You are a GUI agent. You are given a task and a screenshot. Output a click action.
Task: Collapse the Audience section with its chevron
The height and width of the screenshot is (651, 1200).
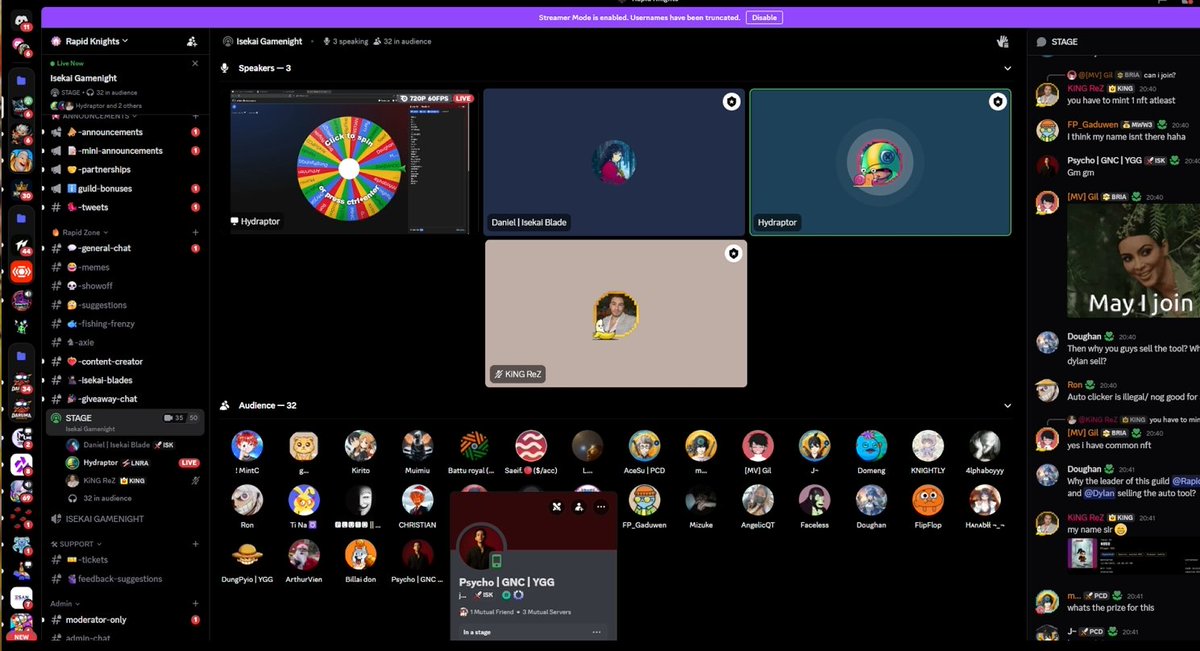[x=1007, y=406]
